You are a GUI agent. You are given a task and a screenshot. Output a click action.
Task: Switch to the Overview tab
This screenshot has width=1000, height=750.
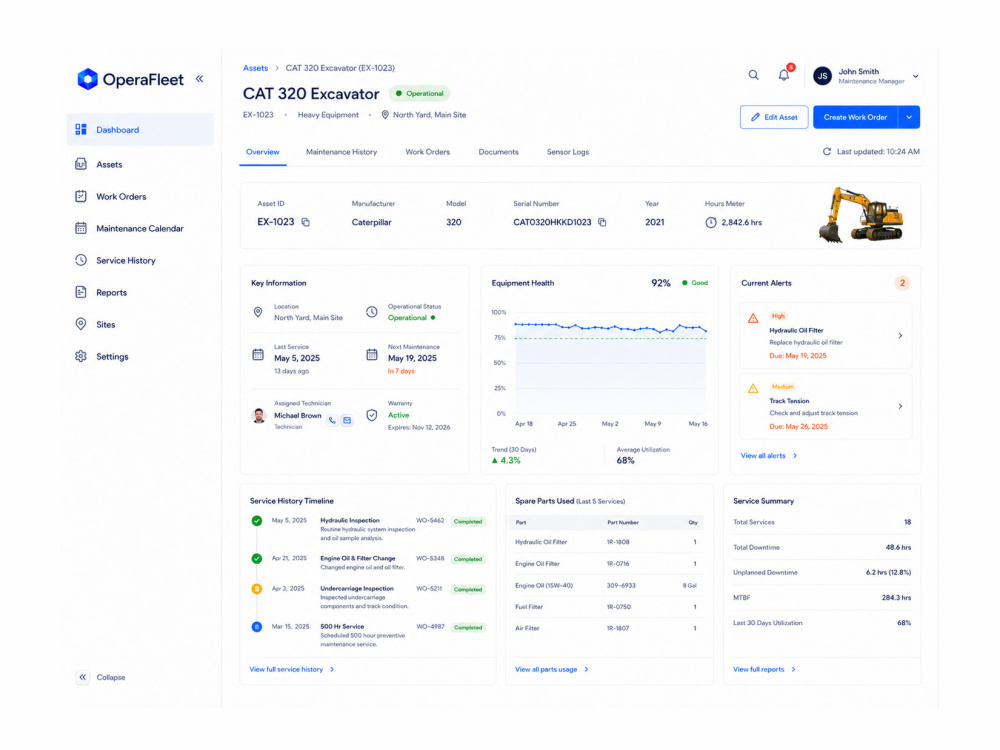[263, 152]
